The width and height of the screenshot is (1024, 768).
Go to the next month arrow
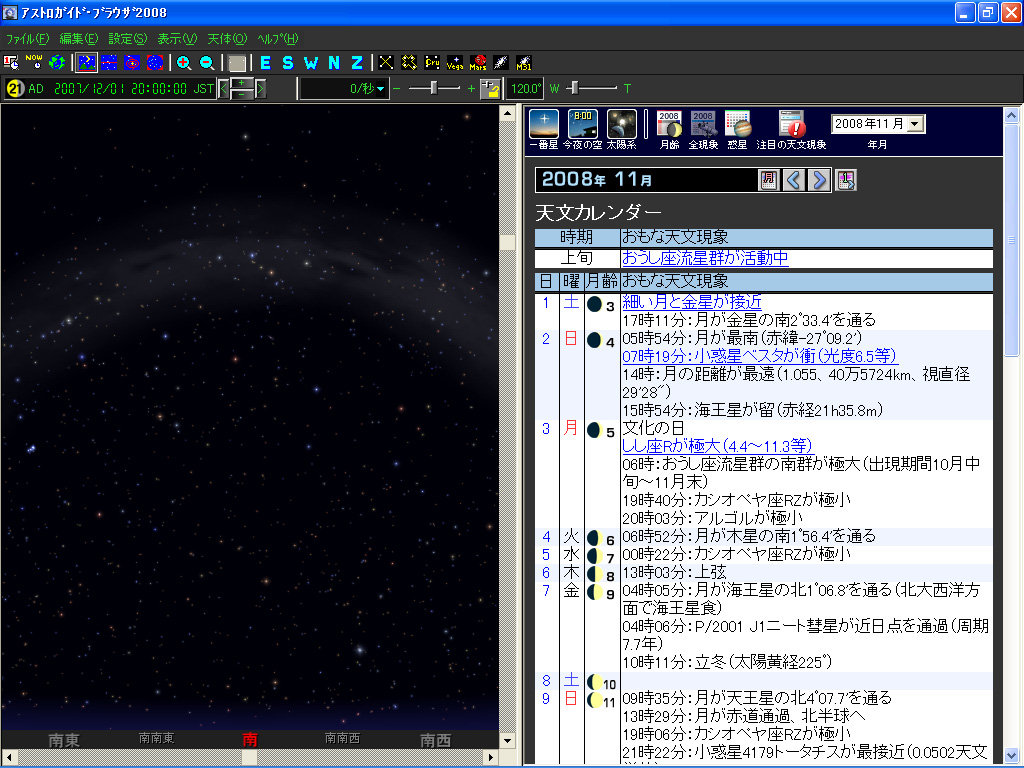819,180
